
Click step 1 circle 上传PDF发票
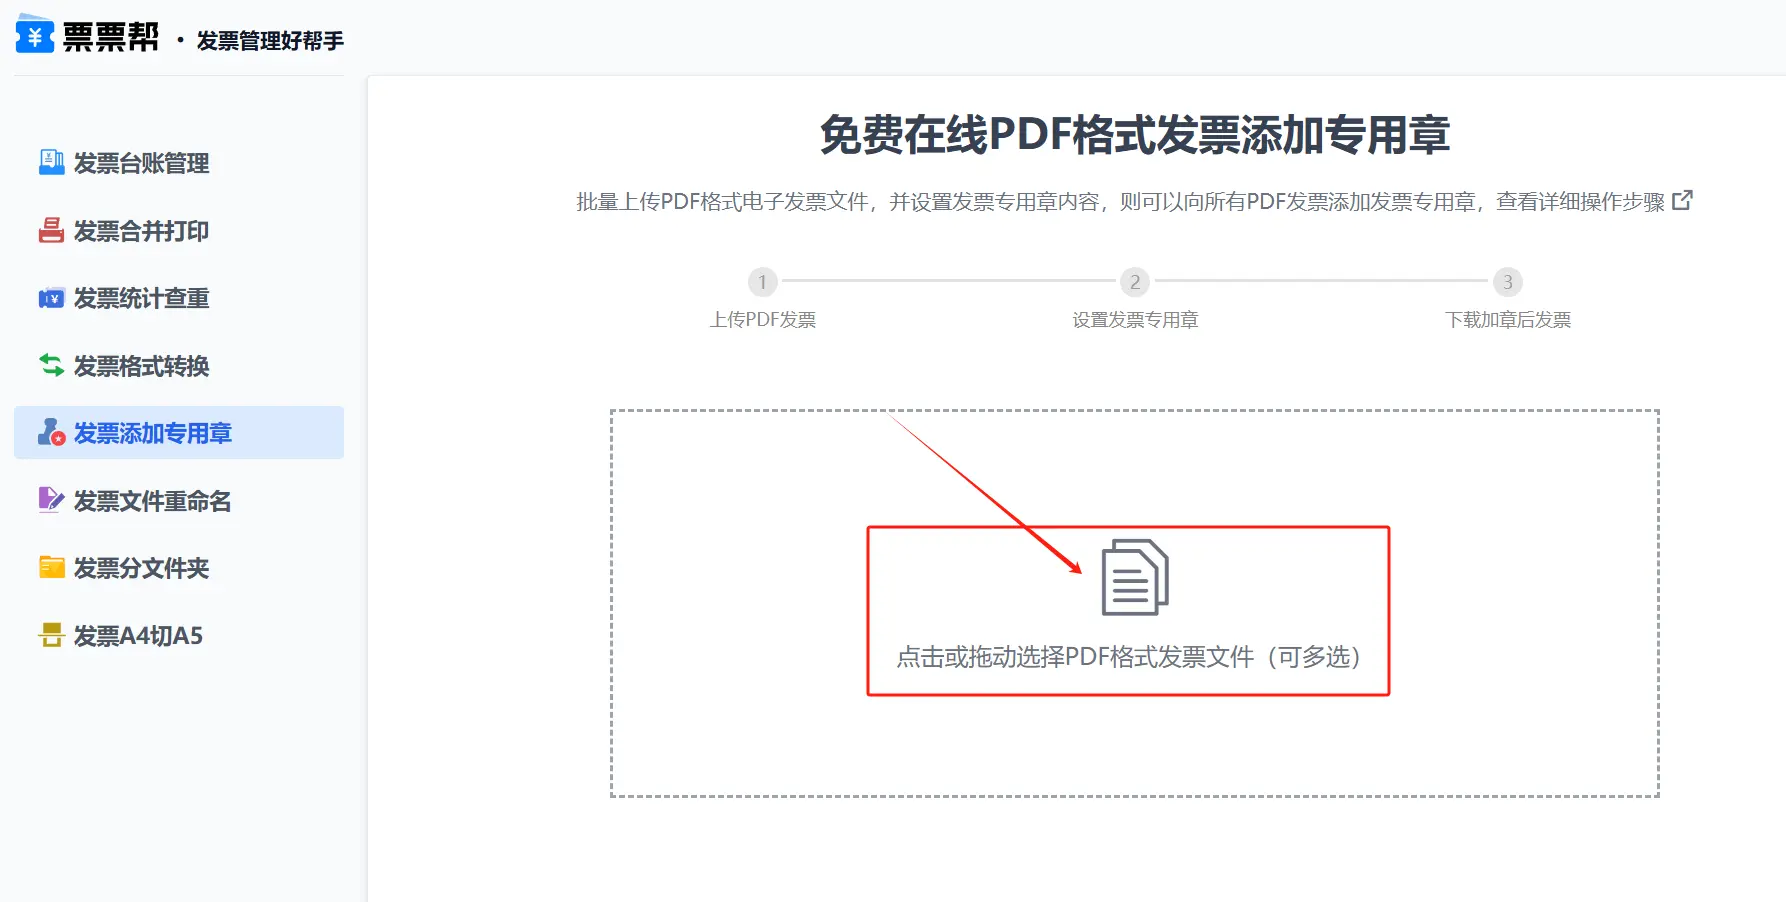tap(762, 282)
